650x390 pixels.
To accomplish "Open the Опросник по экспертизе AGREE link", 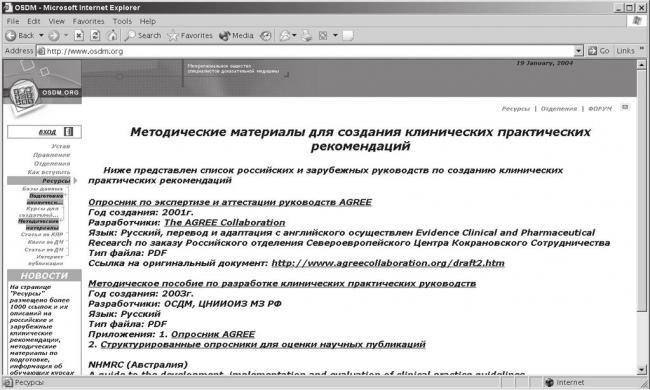I will tap(230, 202).
